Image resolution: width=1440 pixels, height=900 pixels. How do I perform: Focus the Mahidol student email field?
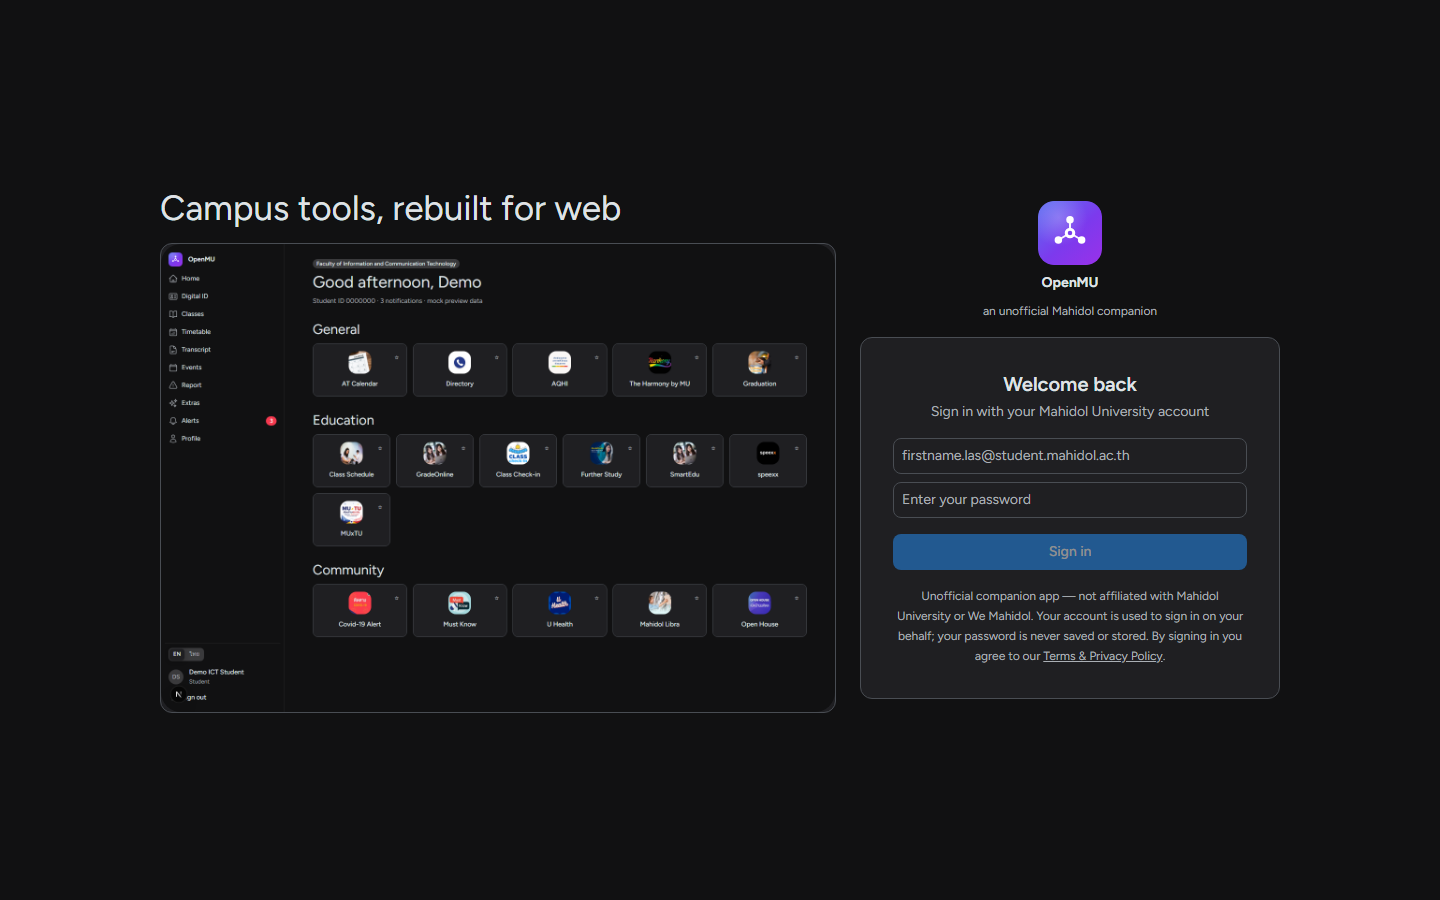[x=1070, y=456]
